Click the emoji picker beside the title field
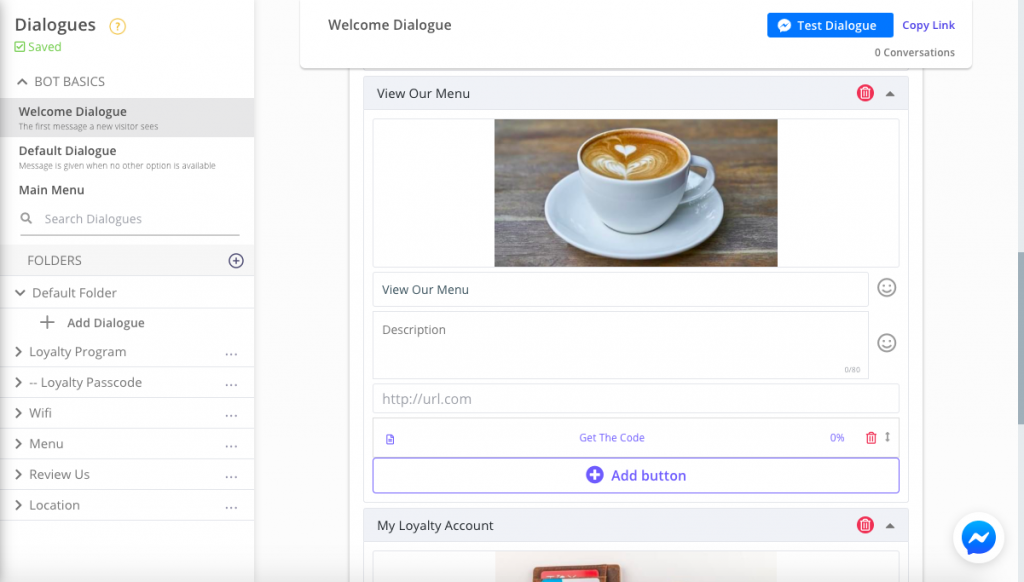 point(886,288)
